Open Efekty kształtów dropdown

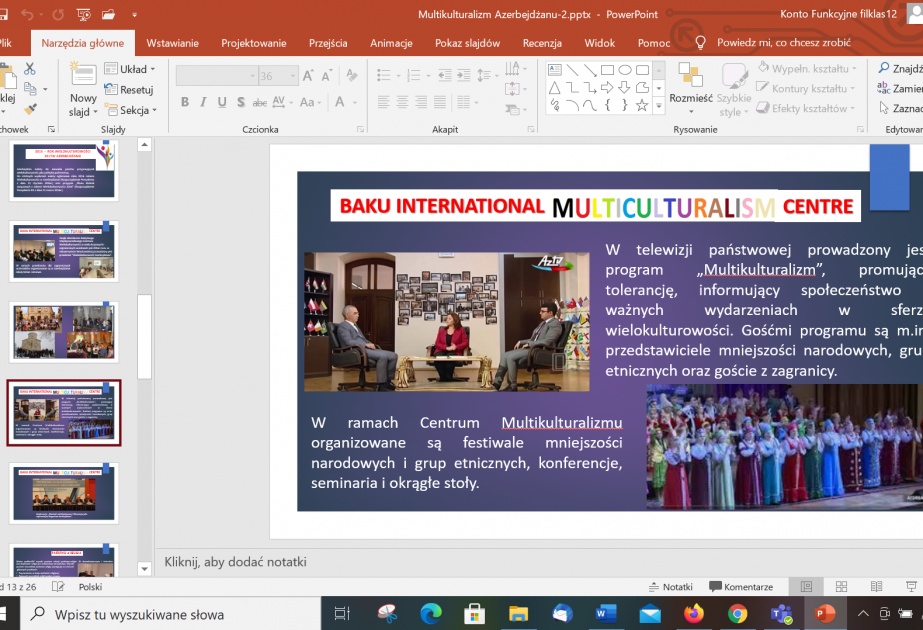click(x=805, y=108)
